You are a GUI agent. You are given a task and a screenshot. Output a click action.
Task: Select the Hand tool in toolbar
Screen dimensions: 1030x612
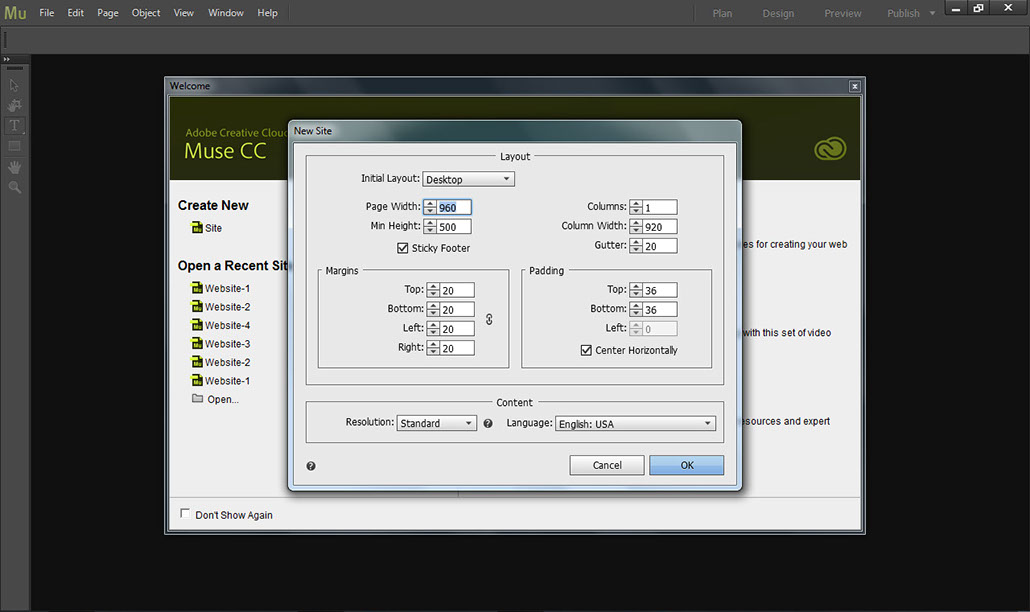(14, 167)
